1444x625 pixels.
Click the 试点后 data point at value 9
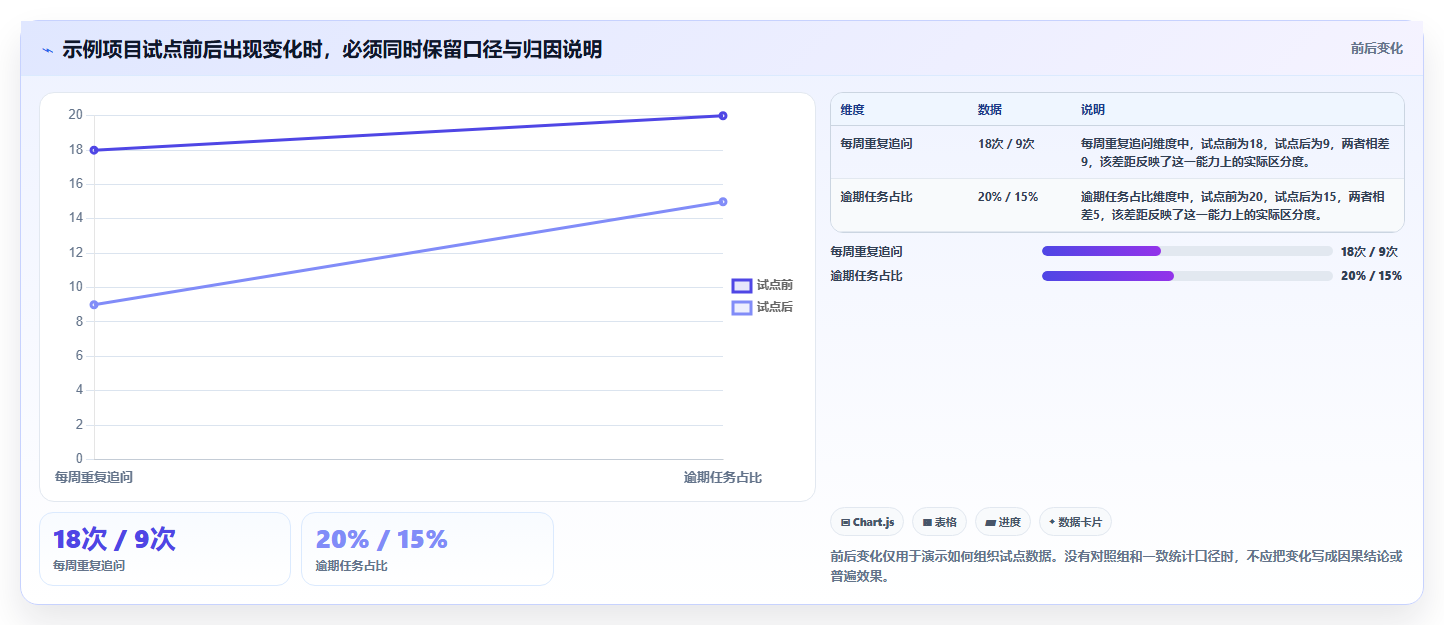(x=94, y=305)
